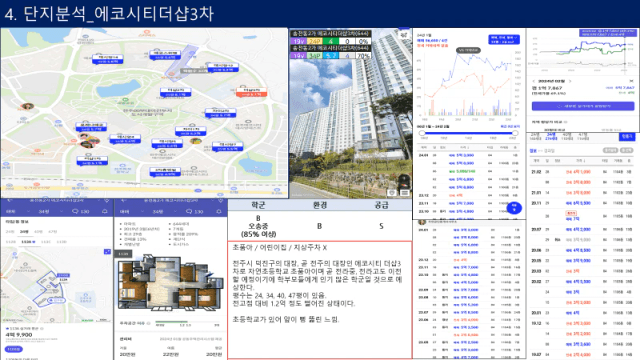Click the 초품아 / 어린이집 / 지상주차 X line
The image size is (640, 360).
point(280,248)
